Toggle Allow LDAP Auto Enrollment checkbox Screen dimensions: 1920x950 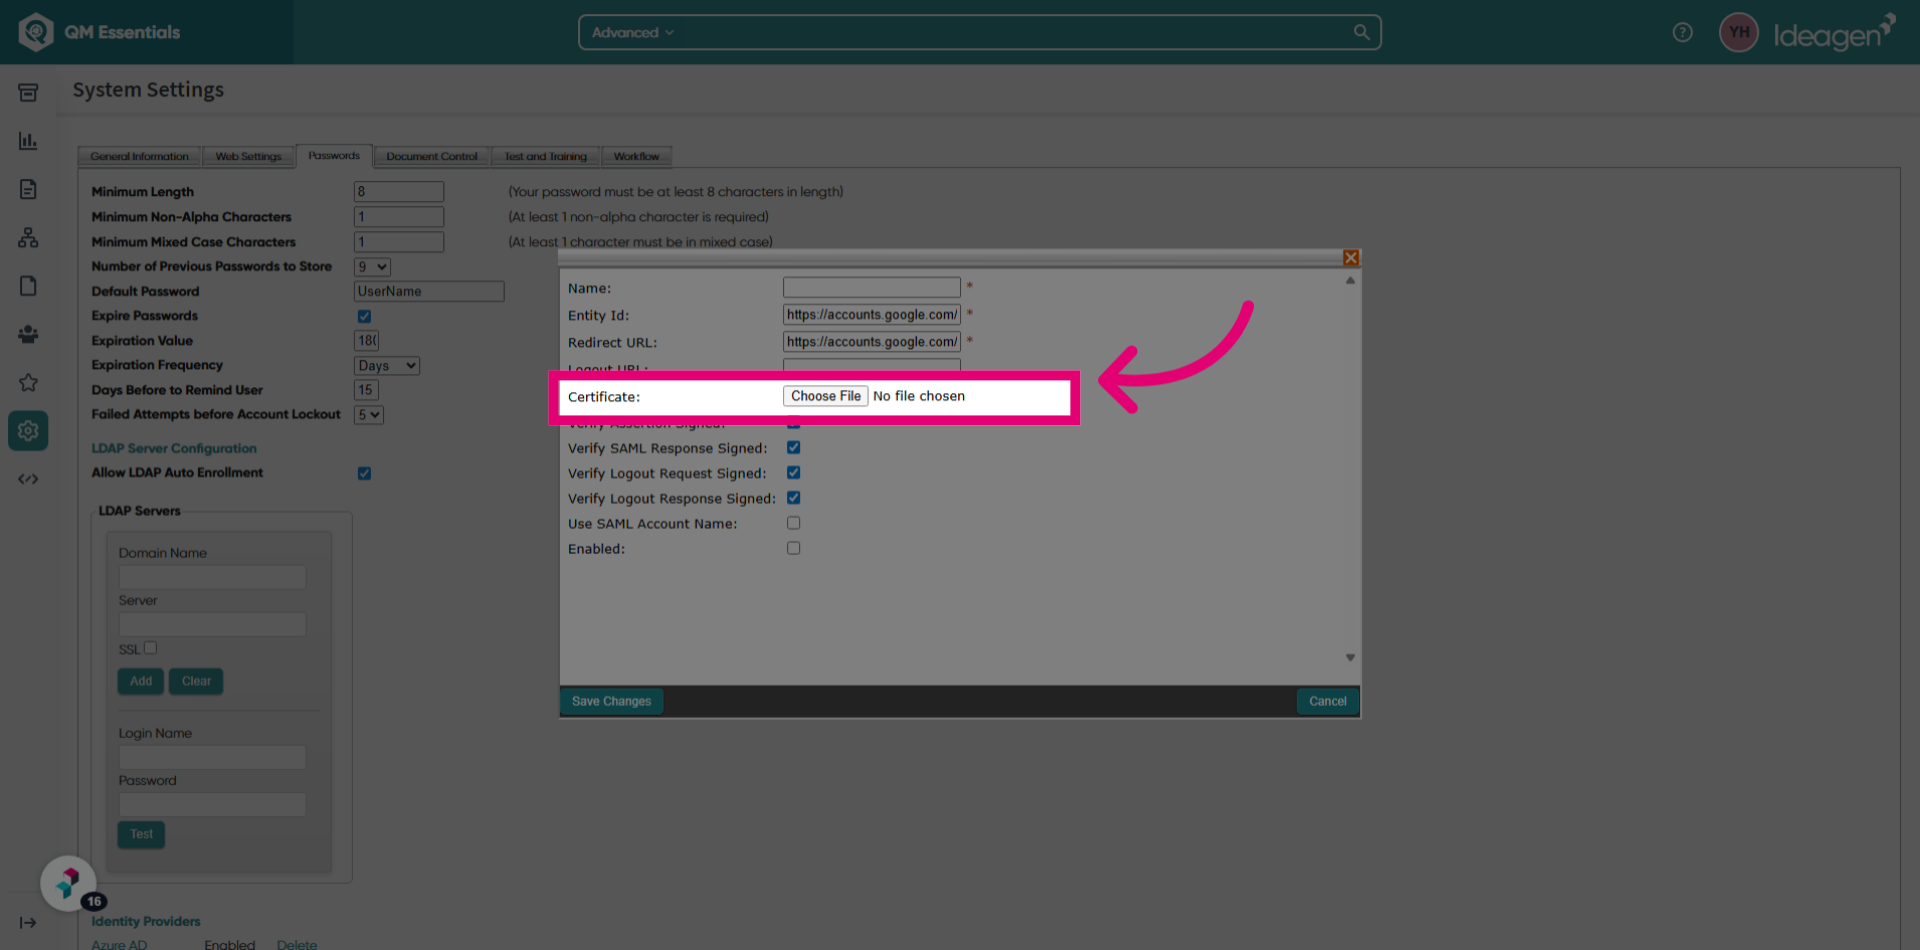click(364, 473)
